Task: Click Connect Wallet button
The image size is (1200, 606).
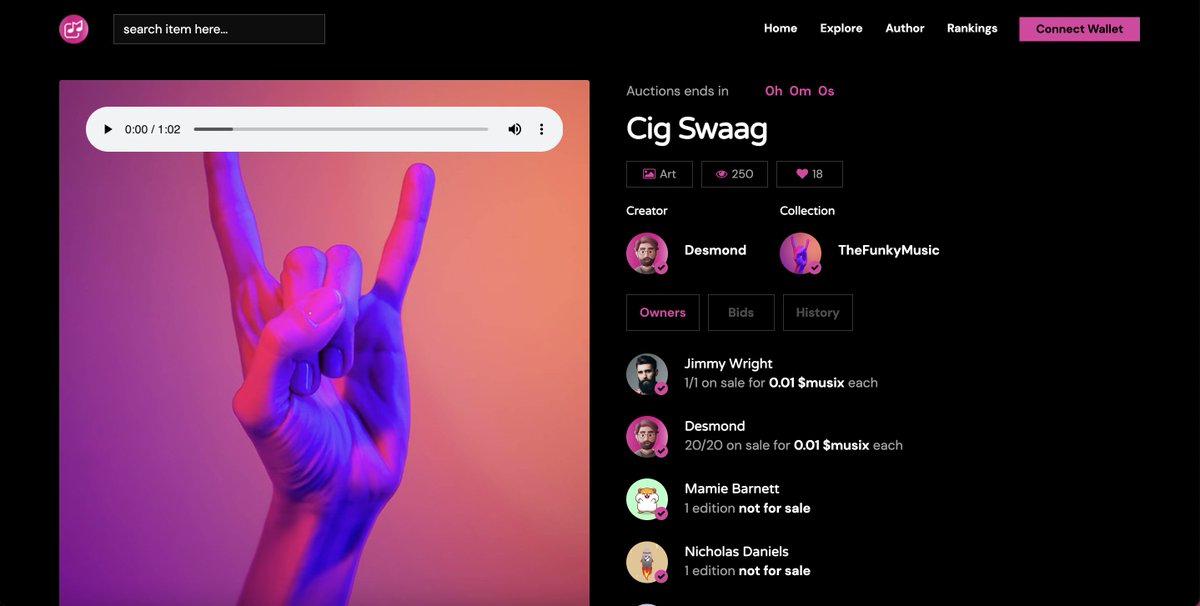Action: 1079,29
